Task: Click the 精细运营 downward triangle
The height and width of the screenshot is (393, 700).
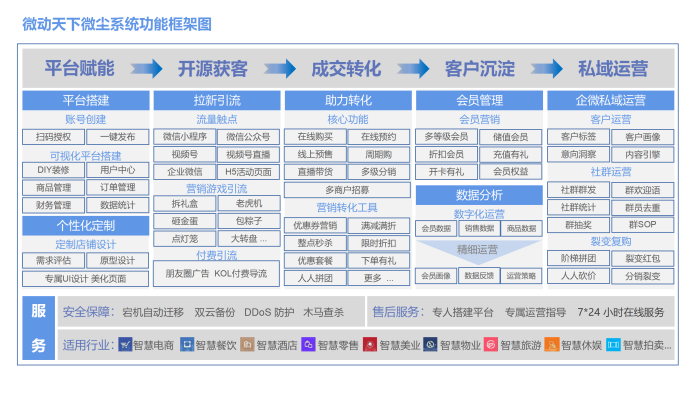Action: click(x=478, y=250)
